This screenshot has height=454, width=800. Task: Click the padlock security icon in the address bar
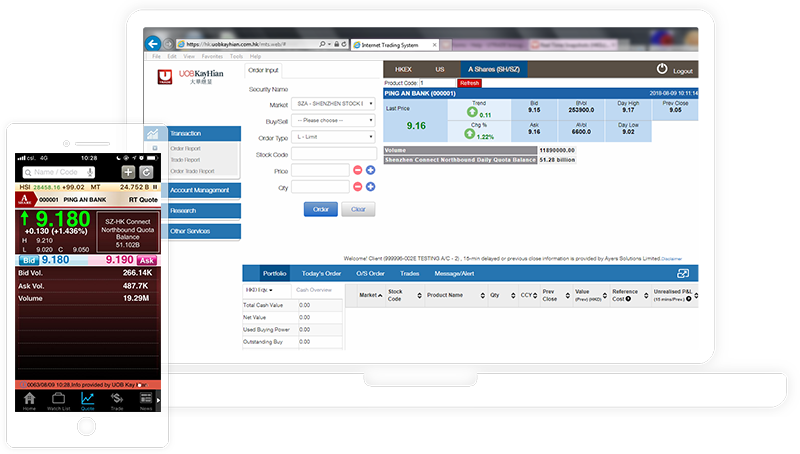click(337, 44)
